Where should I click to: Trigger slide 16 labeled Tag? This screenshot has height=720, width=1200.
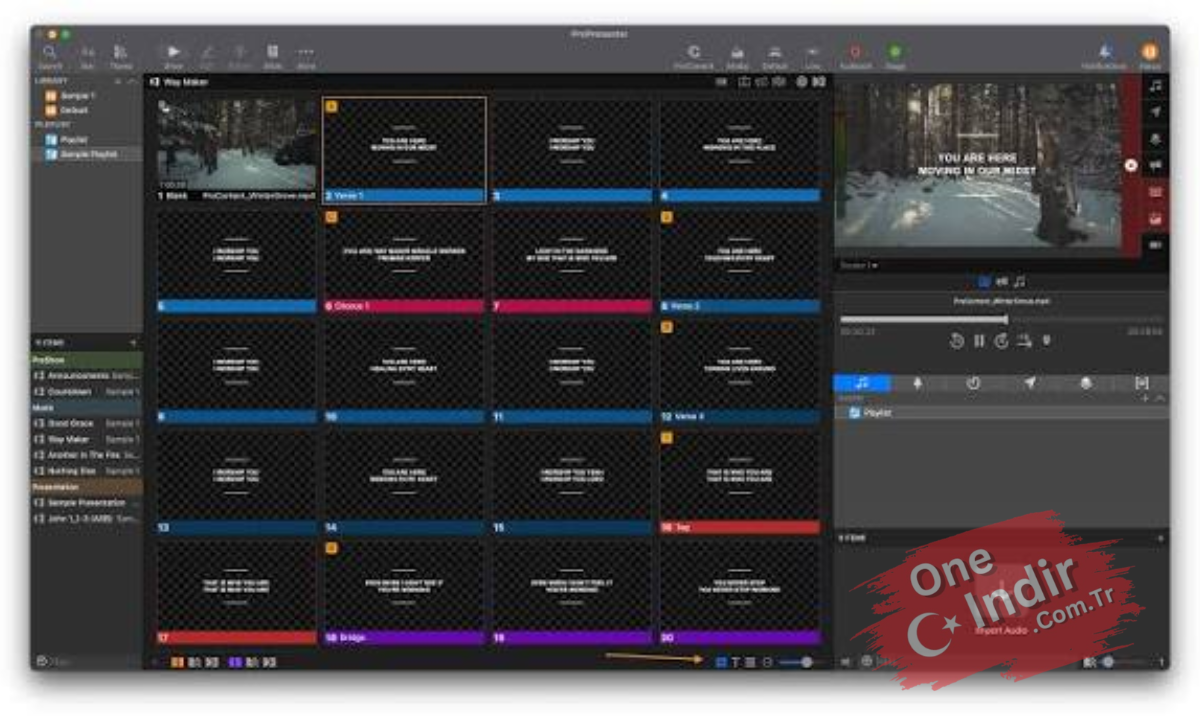[x=740, y=482]
